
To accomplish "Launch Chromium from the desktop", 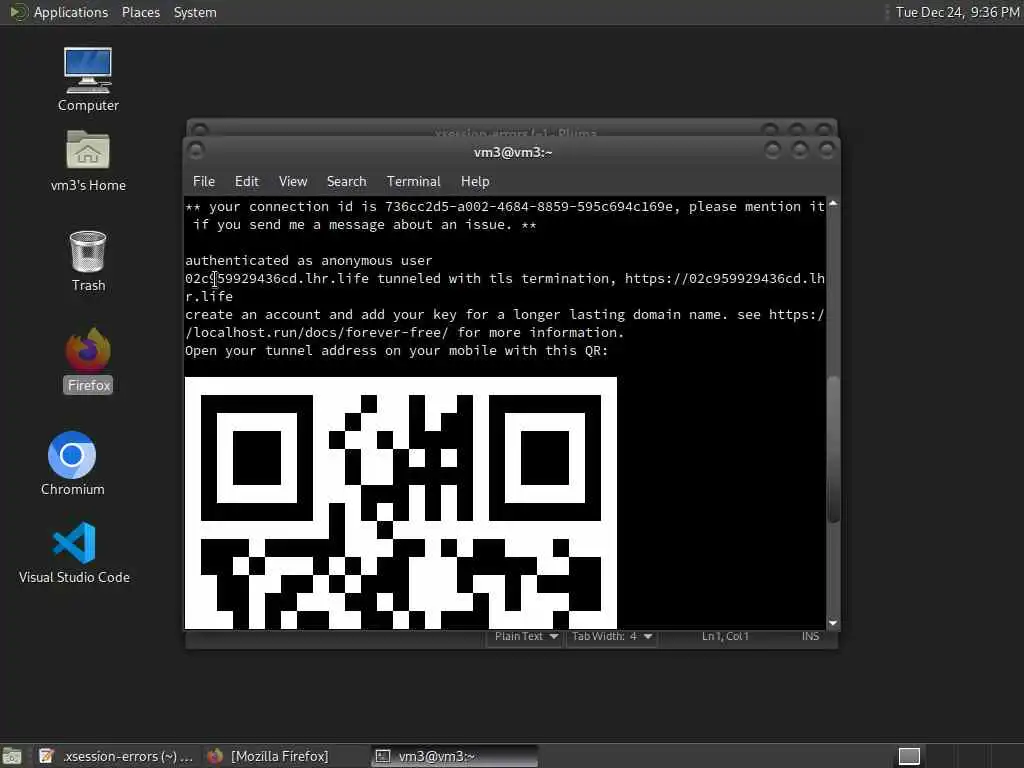I will coord(72,463).
